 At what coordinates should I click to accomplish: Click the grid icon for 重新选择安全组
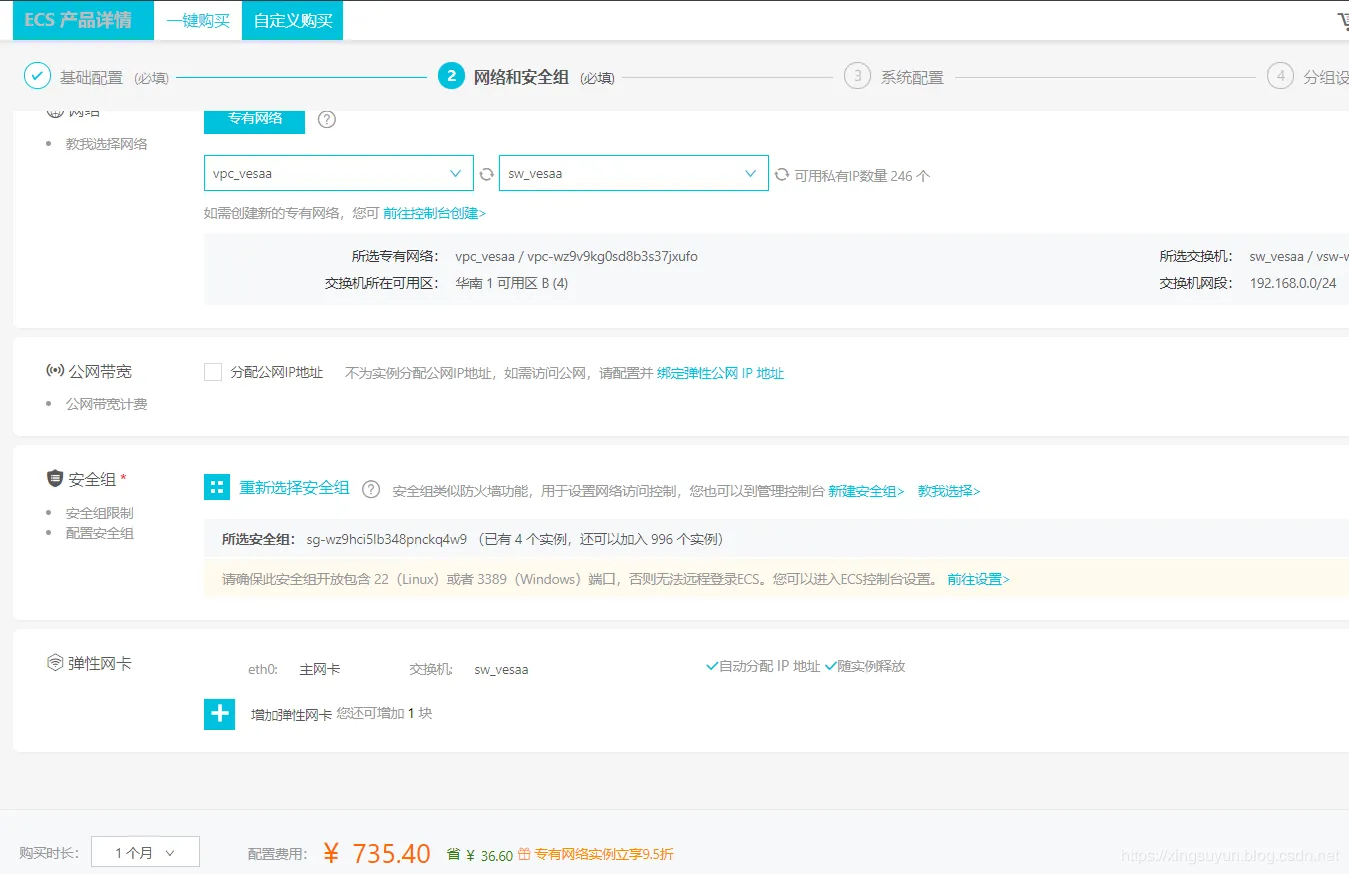tap(217, 488)
